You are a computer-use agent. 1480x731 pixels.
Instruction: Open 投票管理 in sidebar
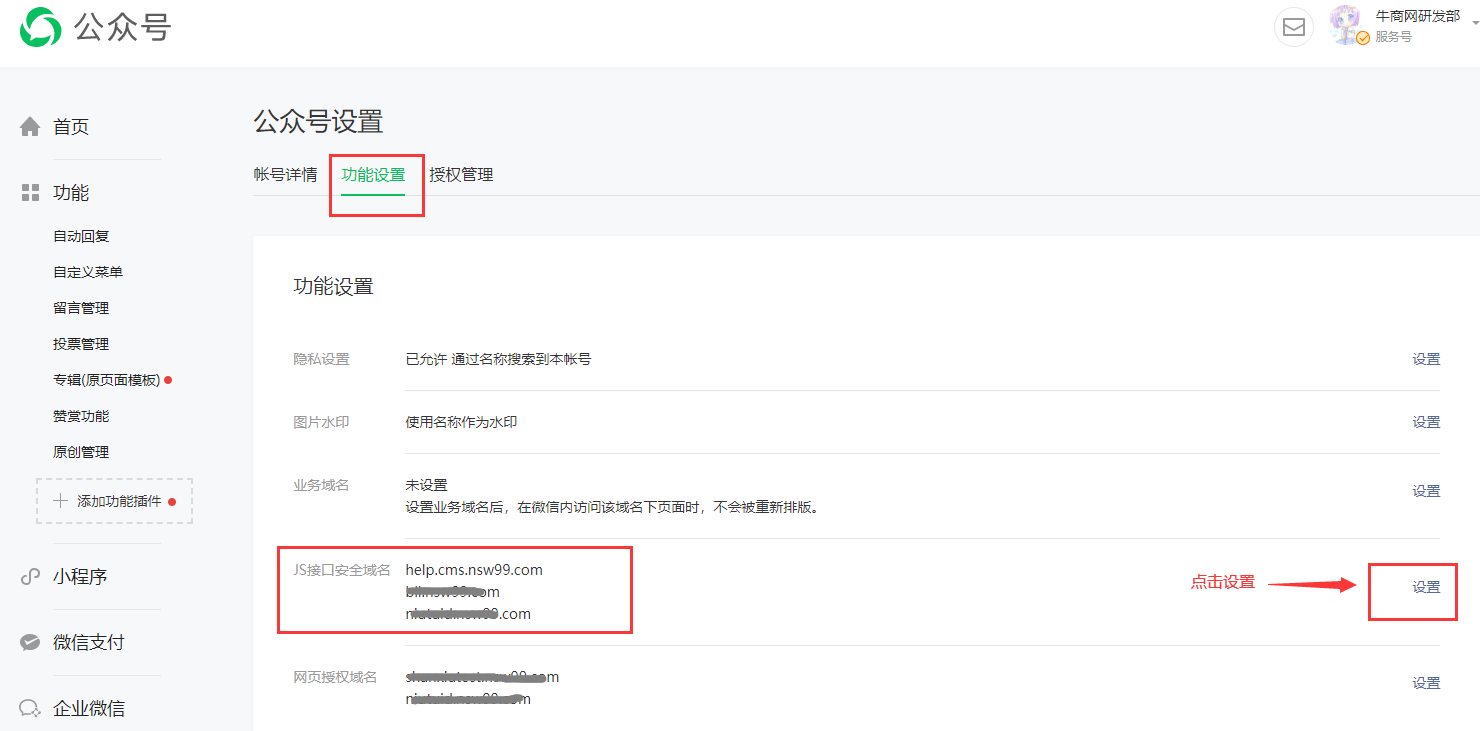point(81,344)
